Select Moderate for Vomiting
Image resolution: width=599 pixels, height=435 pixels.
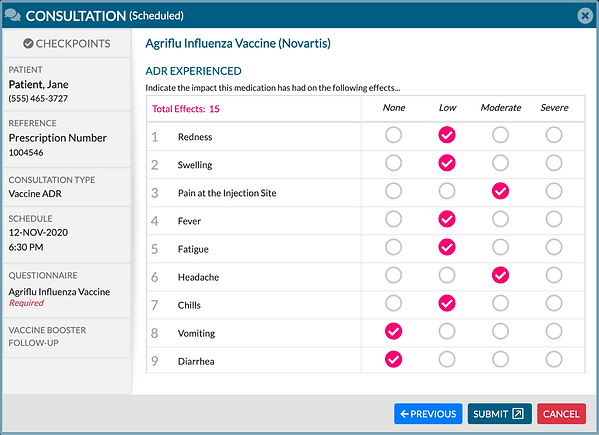(500, 331)
